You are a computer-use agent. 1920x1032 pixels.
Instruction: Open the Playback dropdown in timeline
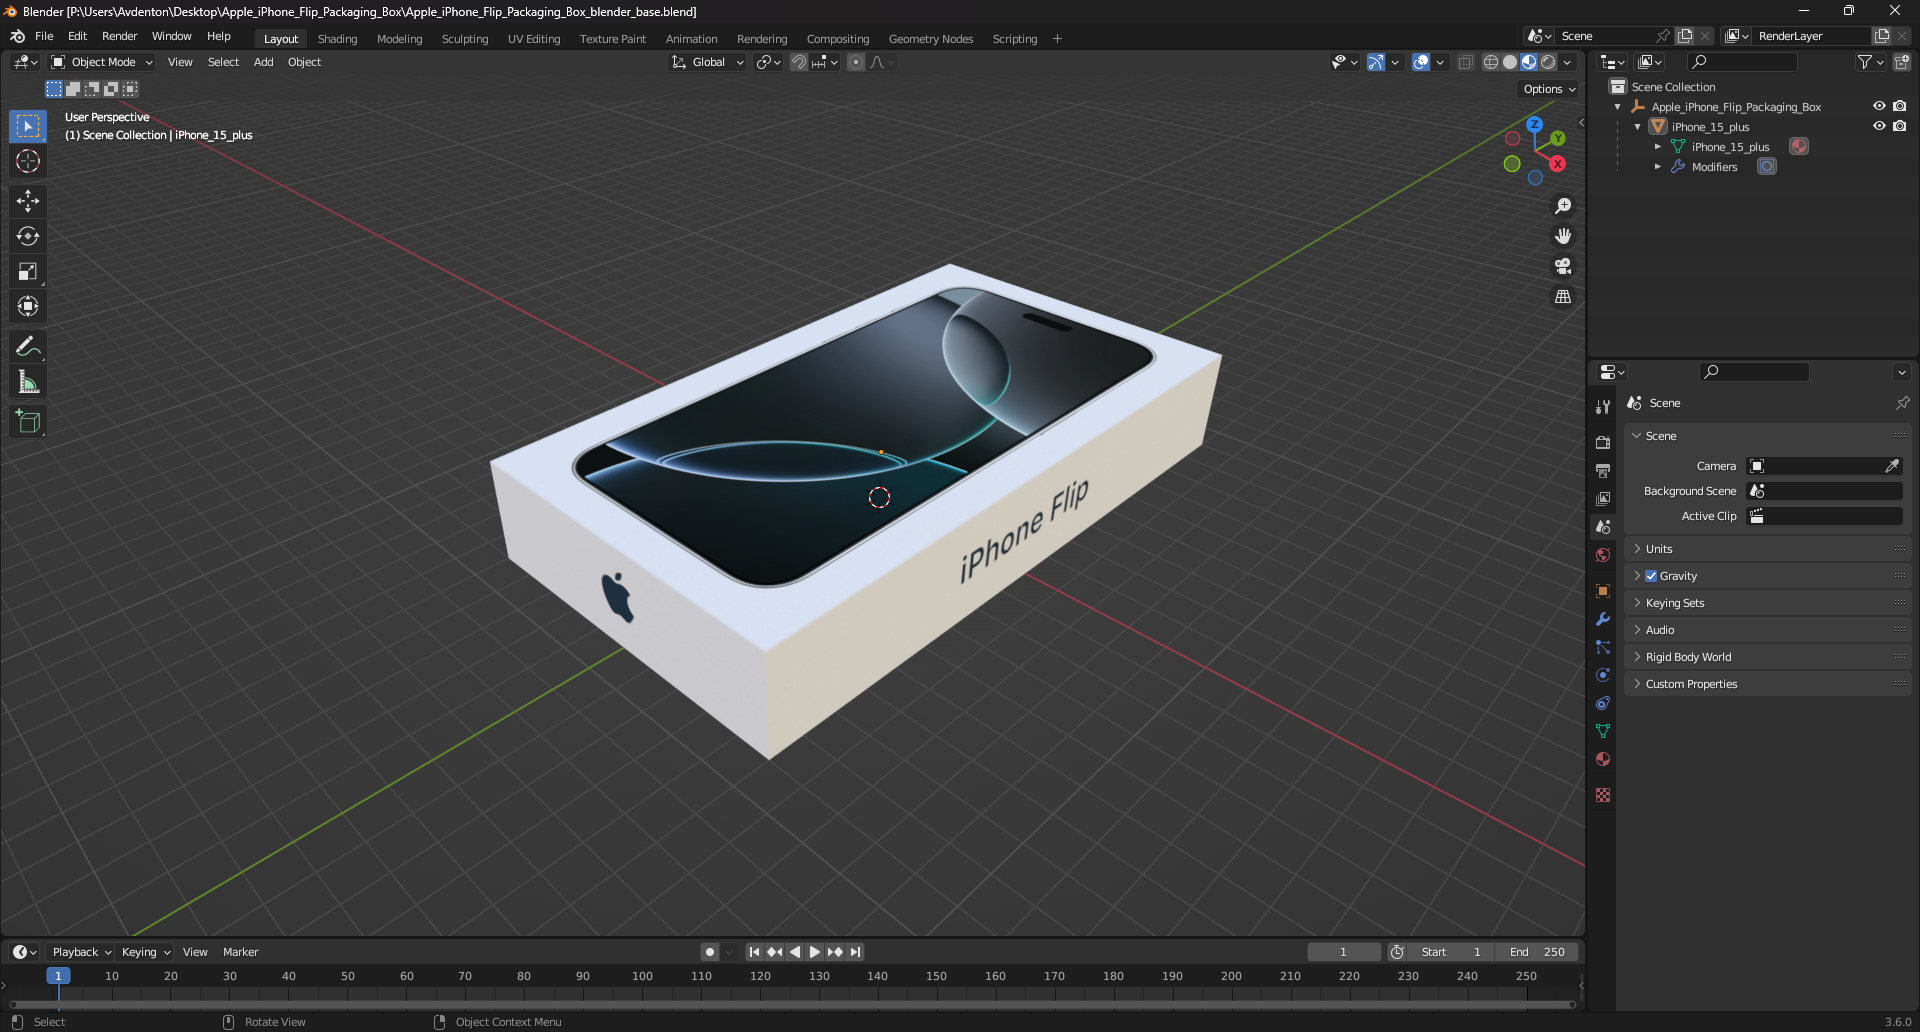click(81, 952)
